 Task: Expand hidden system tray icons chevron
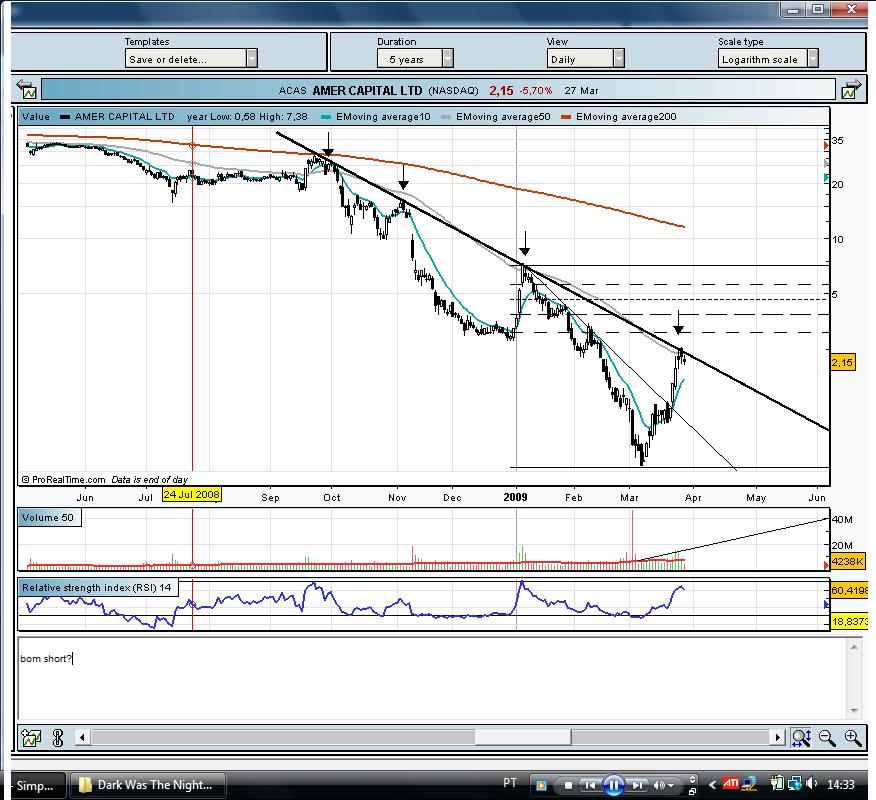(712, 785)
